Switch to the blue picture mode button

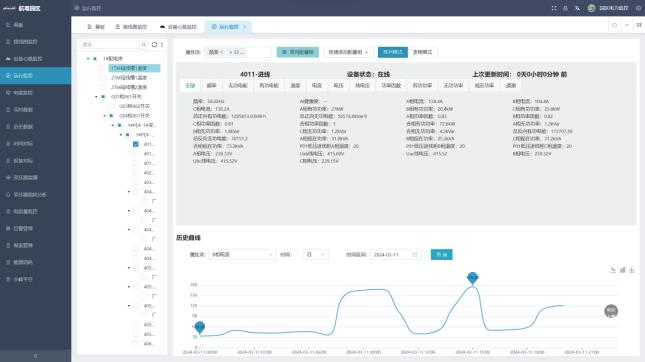tap(393, 52)
